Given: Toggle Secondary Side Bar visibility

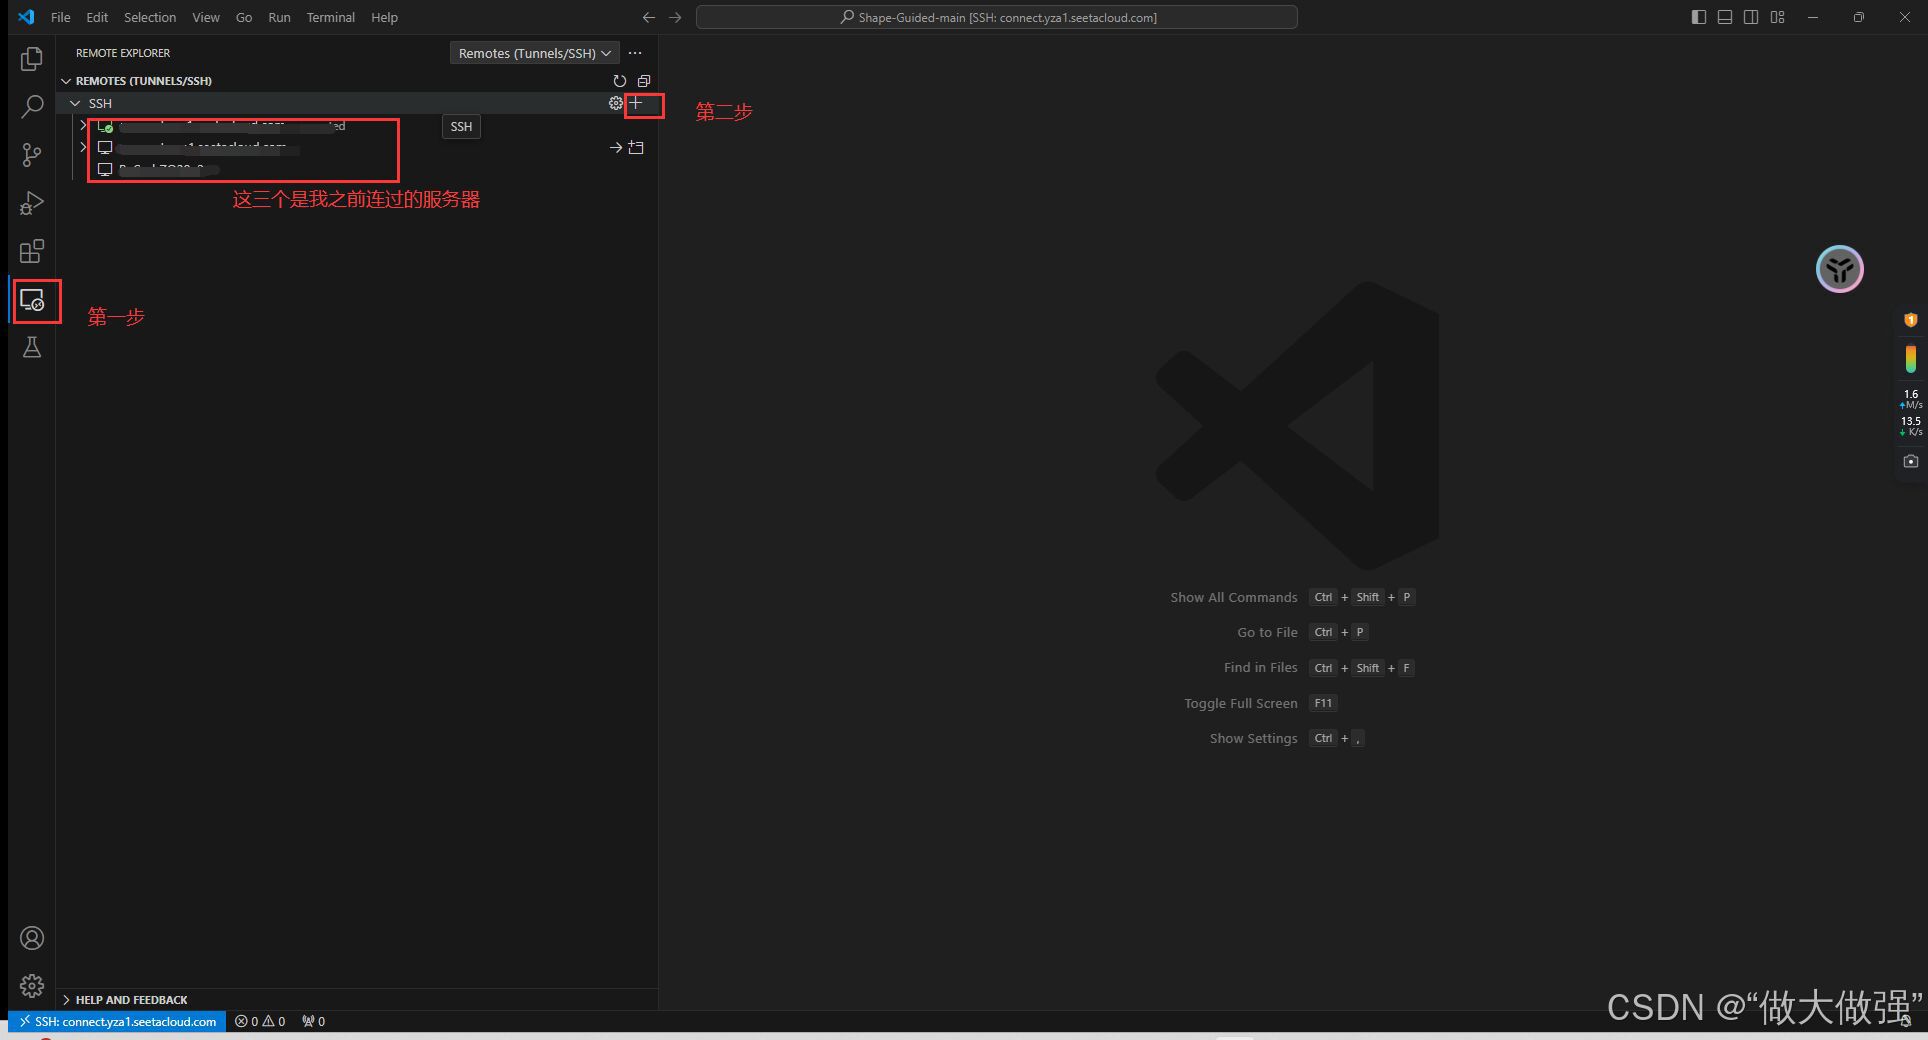Looking at the screenshot, I should [1751, 17].
